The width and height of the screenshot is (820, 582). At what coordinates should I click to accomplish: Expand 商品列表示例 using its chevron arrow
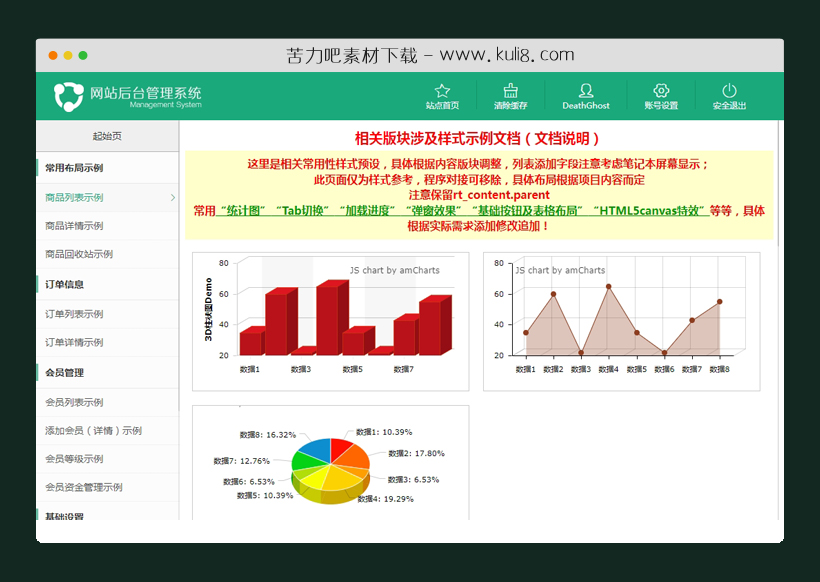[172, 198]
